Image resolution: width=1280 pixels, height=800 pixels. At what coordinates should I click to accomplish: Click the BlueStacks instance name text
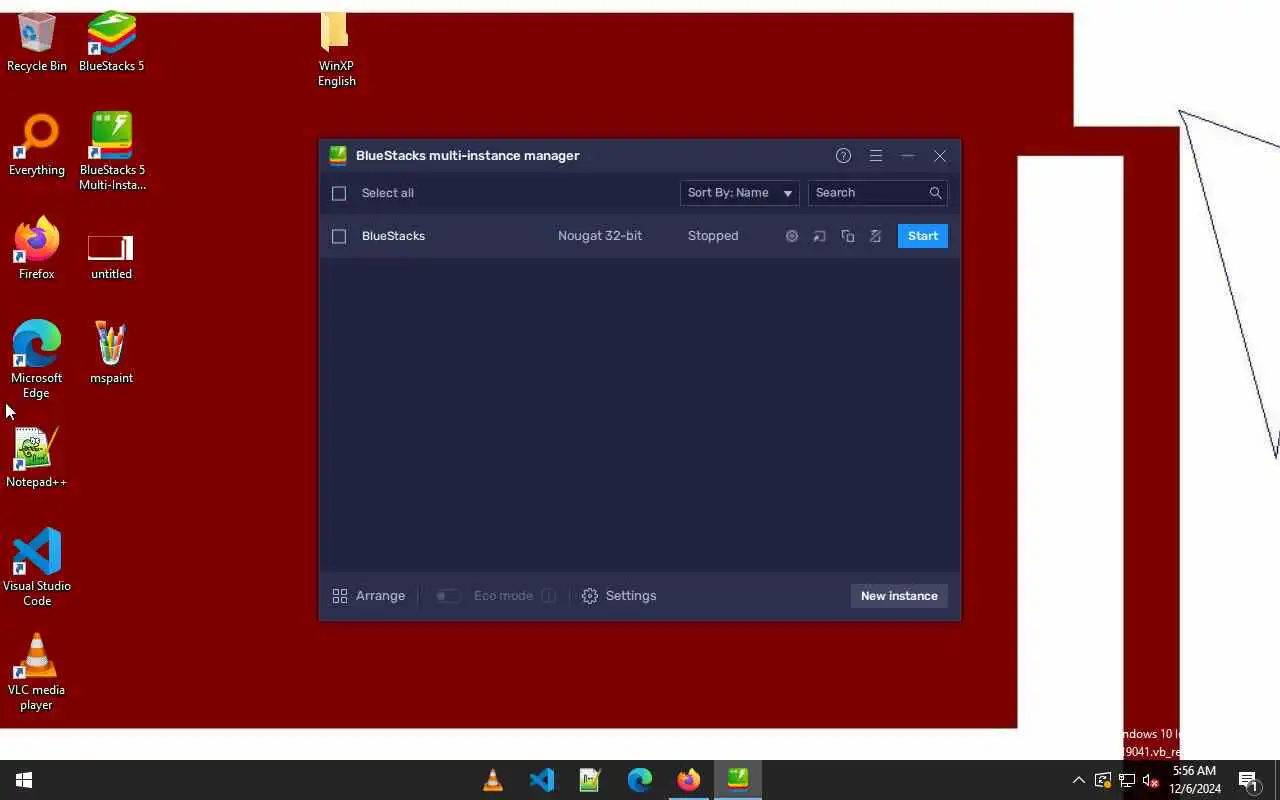pos(393,236)
